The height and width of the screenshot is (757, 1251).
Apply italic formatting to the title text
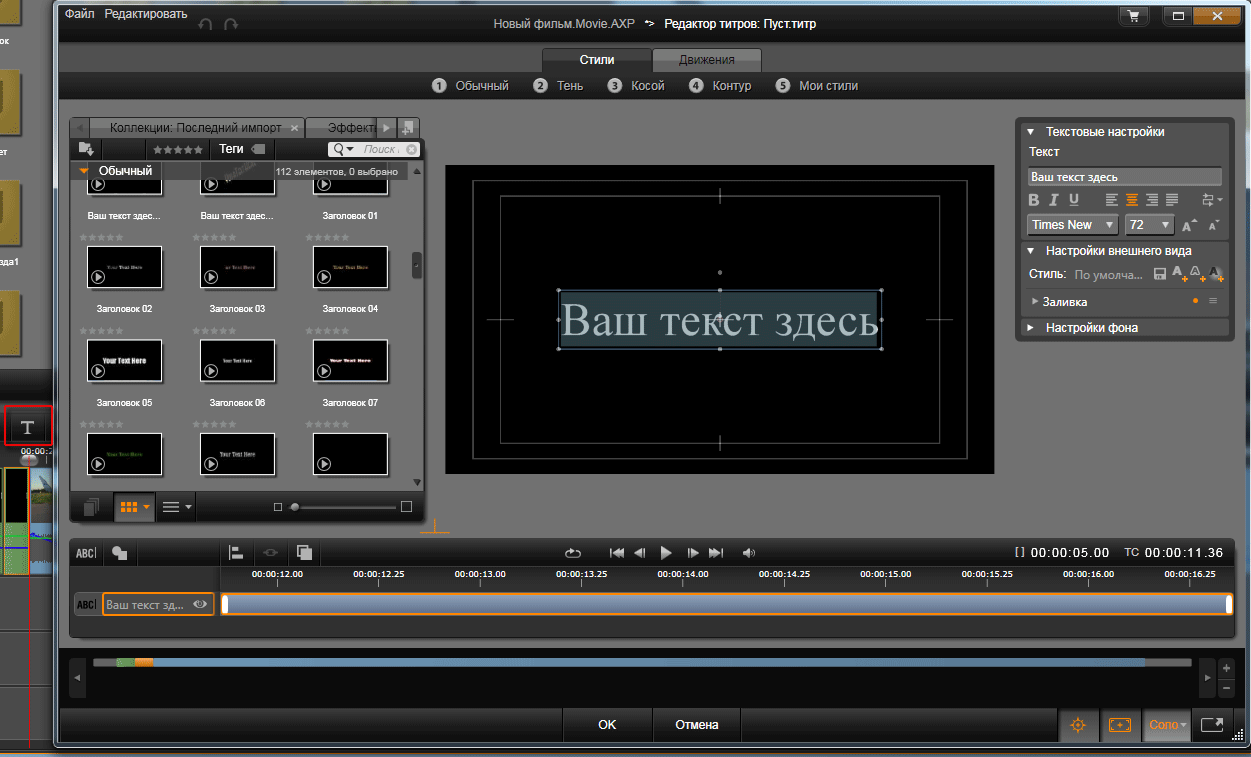(x=1054, y=200)
